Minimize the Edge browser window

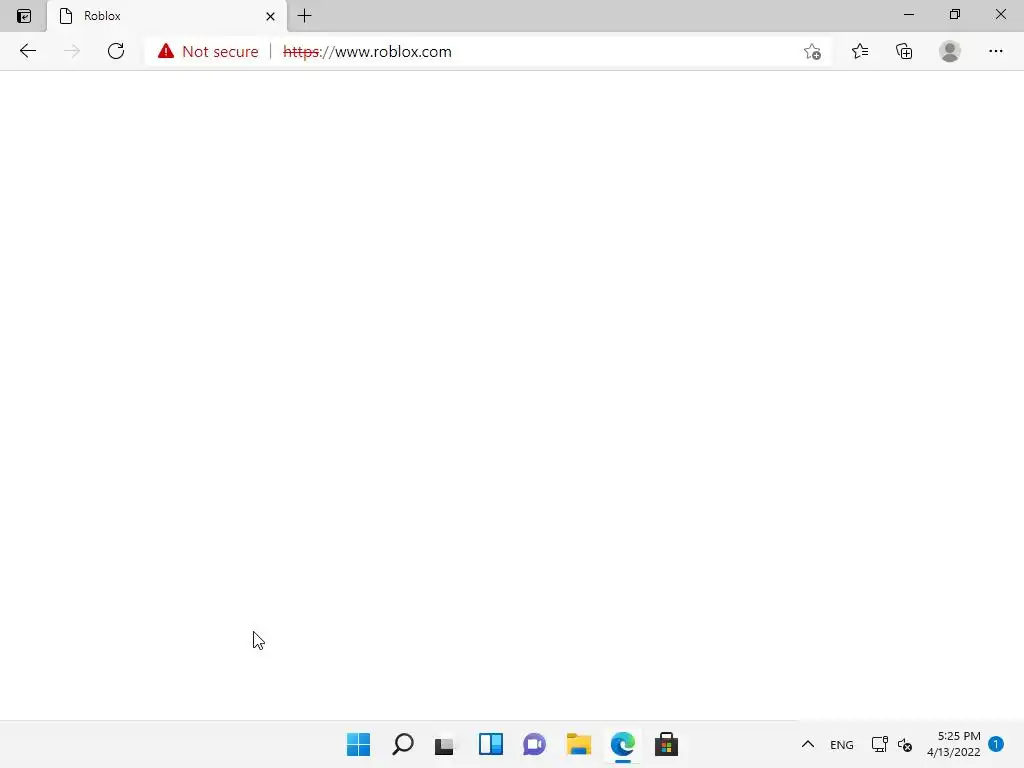pyautogui.click(x=908, y=14)
